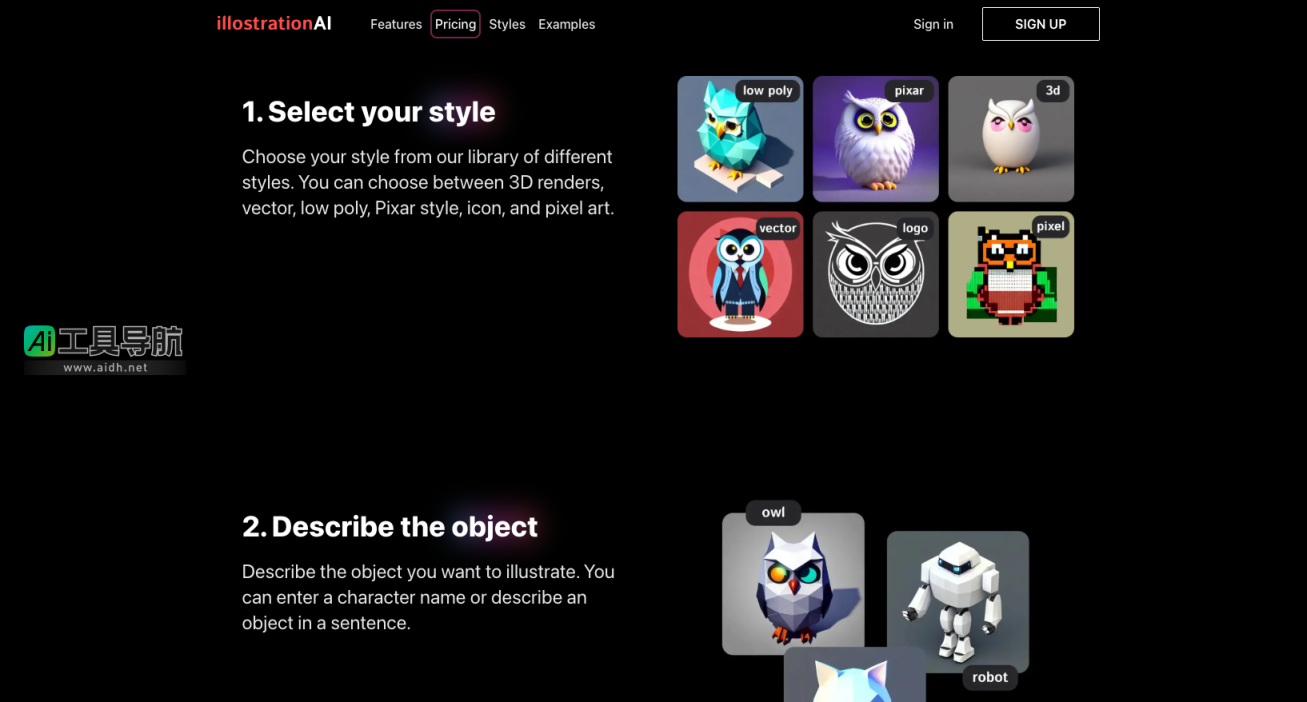Click the 'Select your style' heading
The image size is (1307, 702).
[x=368, y=111]
